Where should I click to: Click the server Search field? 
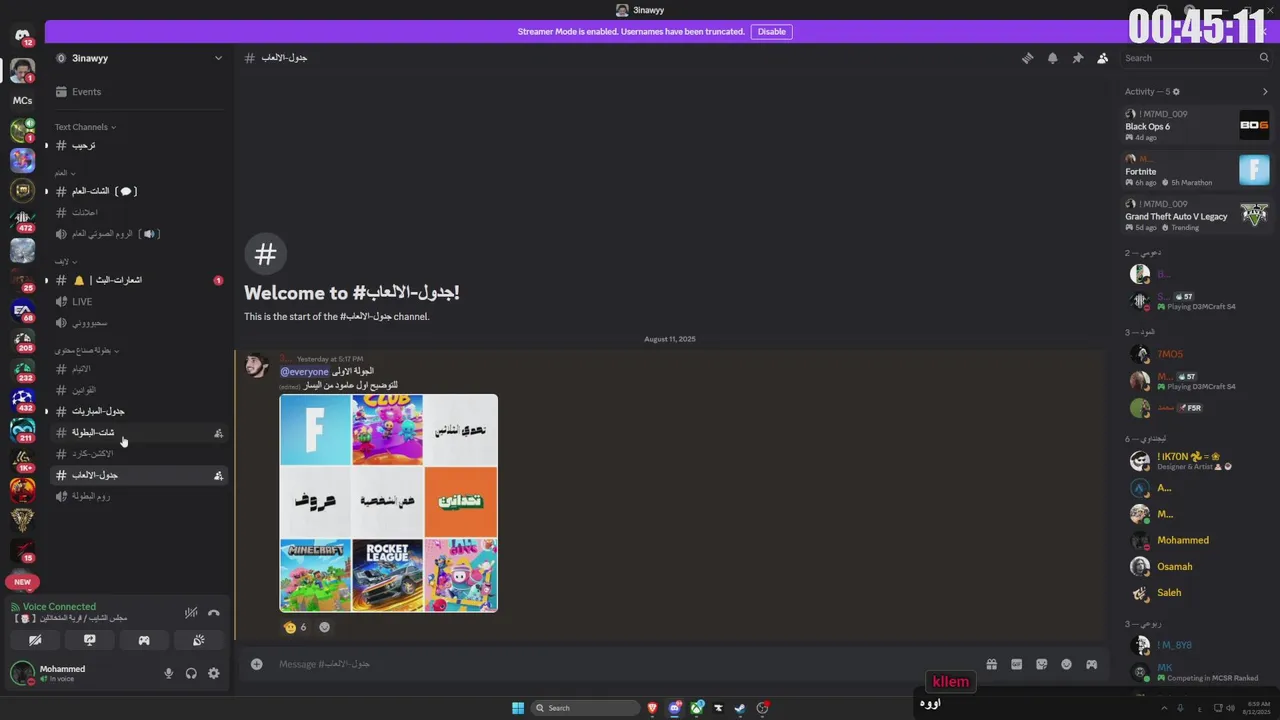pos(1195,58)
